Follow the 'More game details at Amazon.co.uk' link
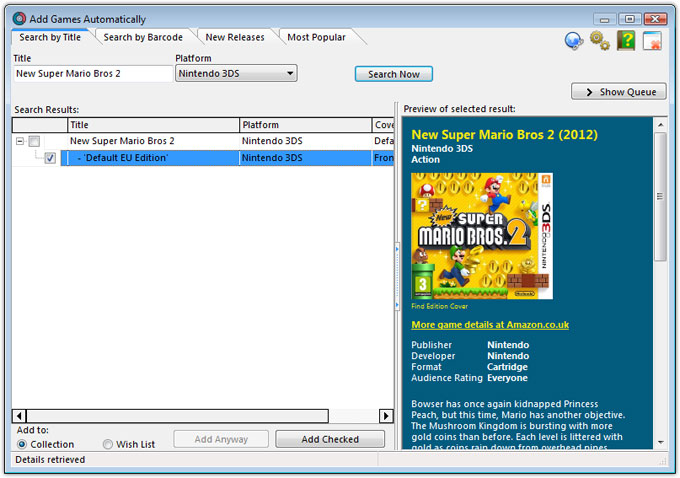 coord(490,325)
